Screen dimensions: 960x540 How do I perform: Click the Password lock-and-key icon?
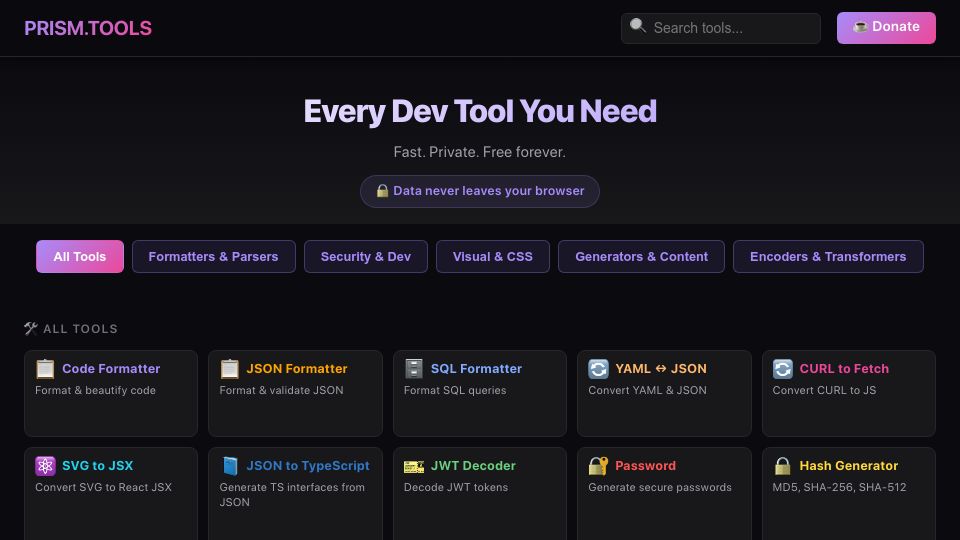click(598, 466)
